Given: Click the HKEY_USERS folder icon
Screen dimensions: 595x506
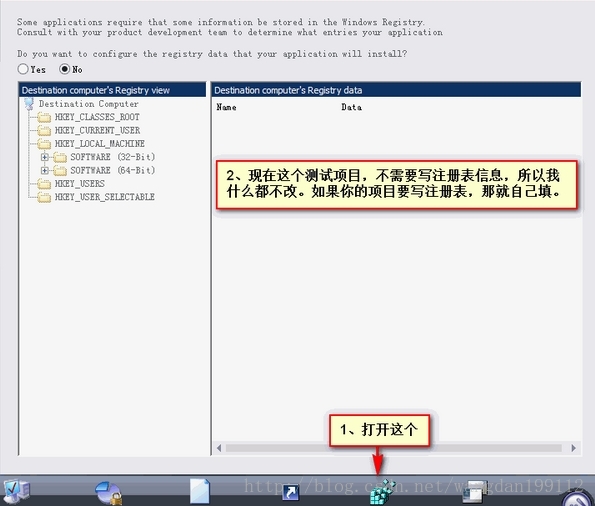Looking at the screenshot, I should click(x=44, y=184).
